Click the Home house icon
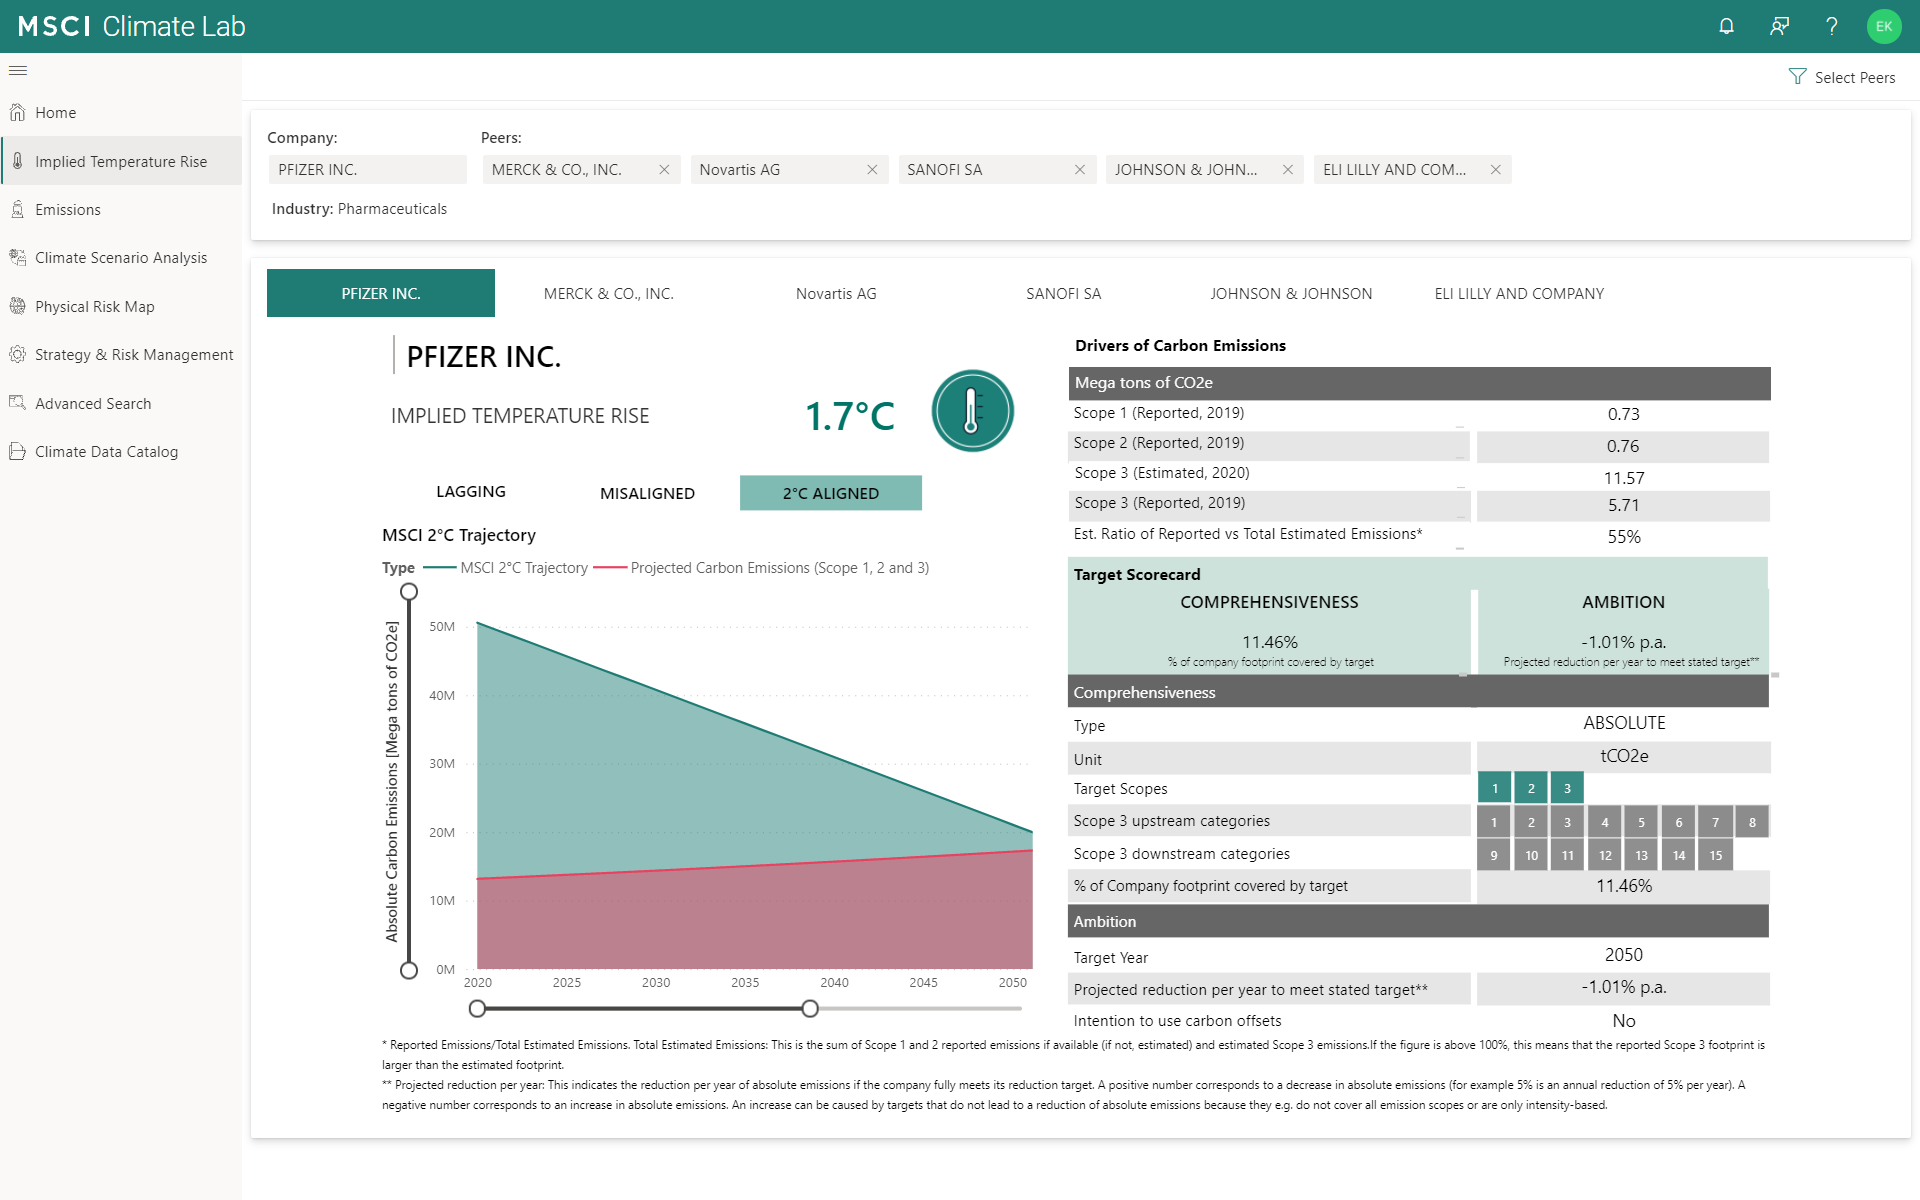Viewport: 1920px width, 1200px height. pos(17,112)
